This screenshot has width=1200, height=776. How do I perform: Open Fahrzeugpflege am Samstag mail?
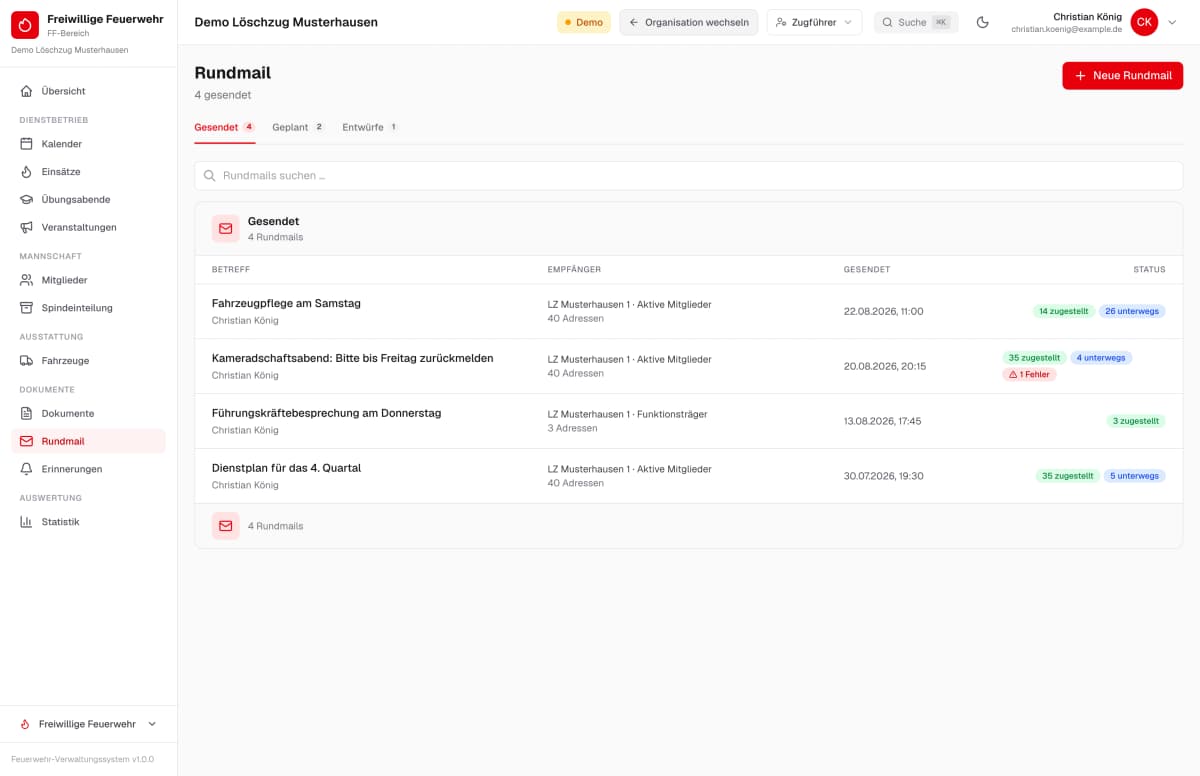click(286, 303)
